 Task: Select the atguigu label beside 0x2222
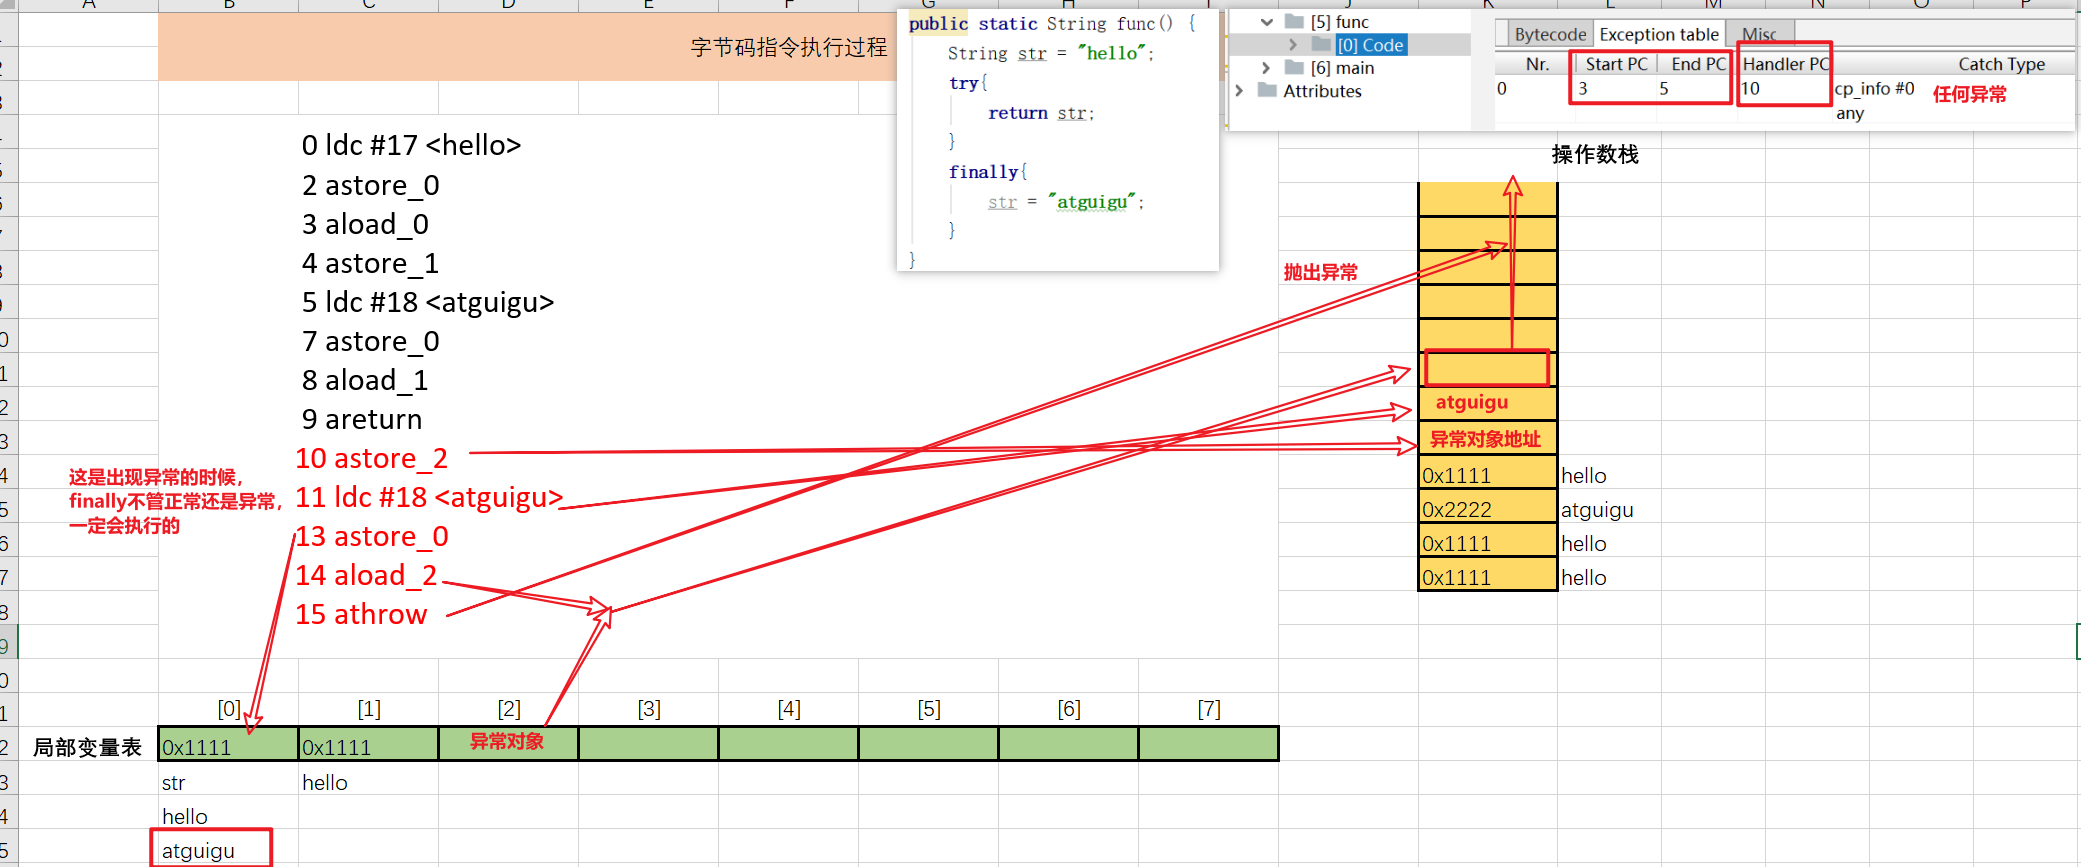click(1597, 510)
